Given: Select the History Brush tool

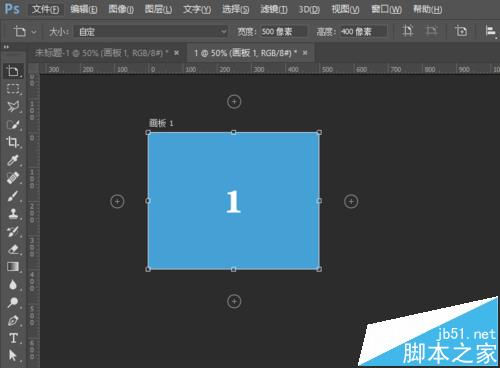Looking at the screenshot, I should [x=13, y=231].
